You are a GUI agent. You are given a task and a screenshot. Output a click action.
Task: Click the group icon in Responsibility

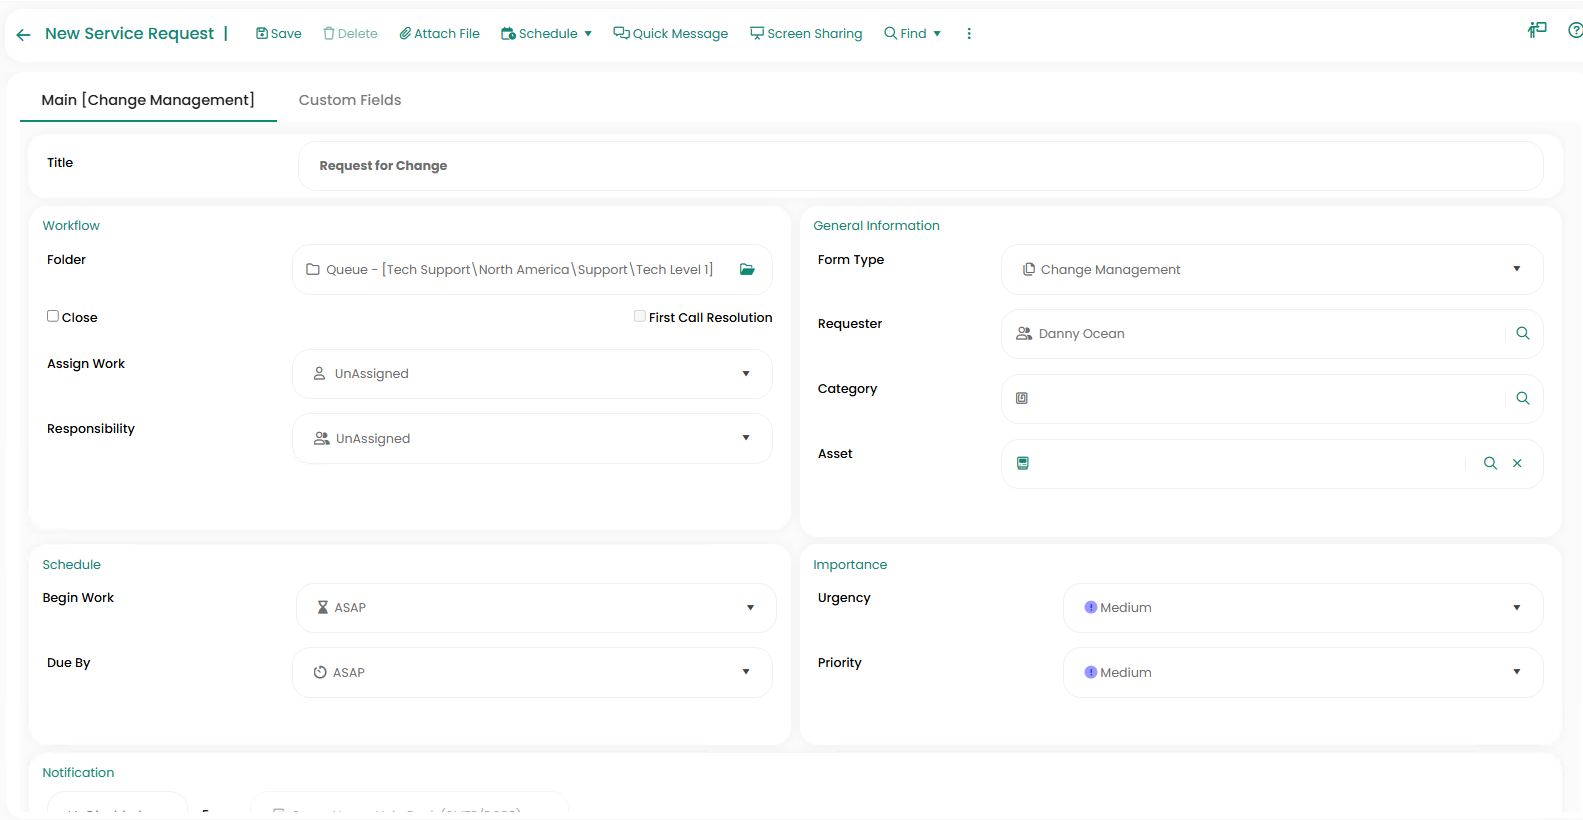322,438
